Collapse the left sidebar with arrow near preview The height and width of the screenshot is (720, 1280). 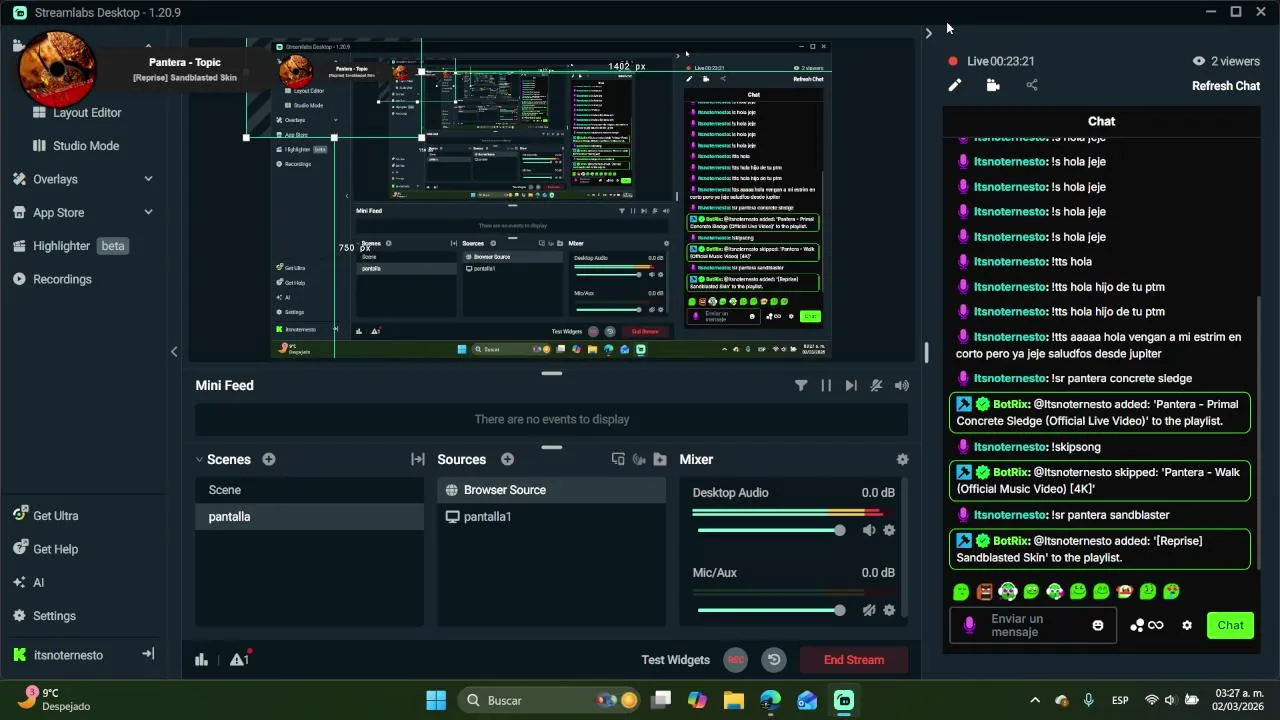pos(174,351)
